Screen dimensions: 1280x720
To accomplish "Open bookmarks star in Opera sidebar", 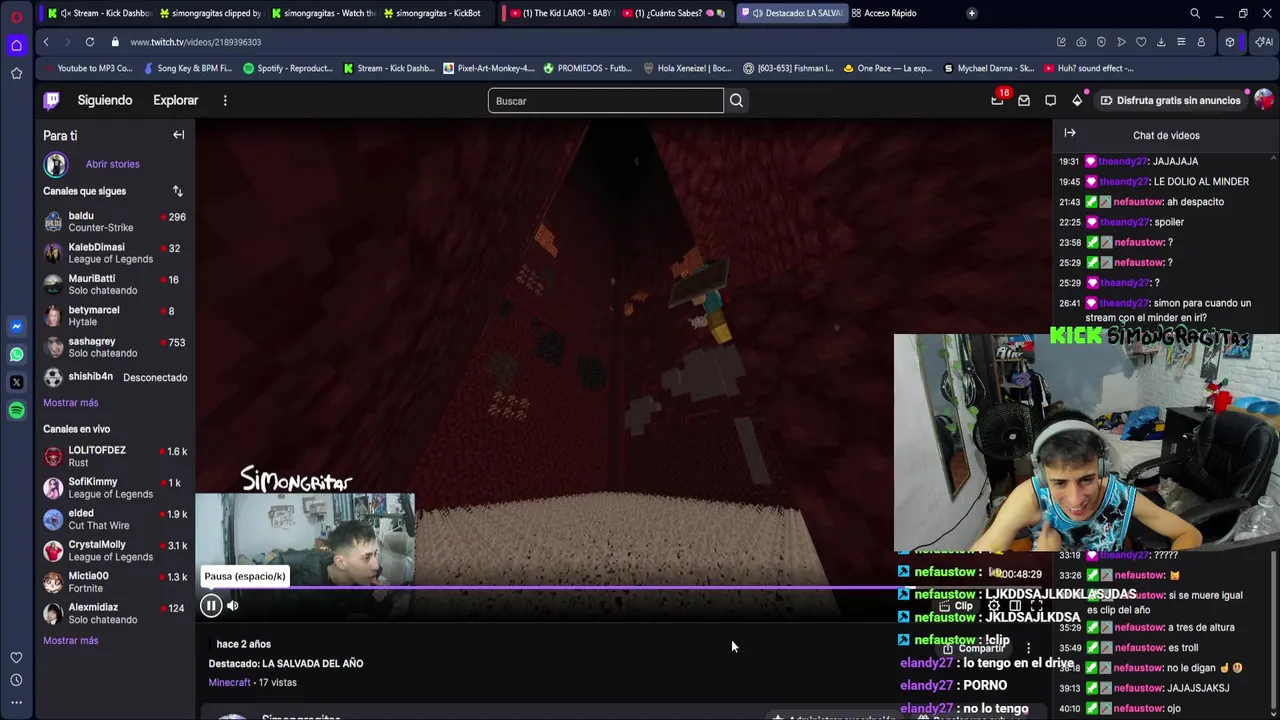I will coord(16,73).
